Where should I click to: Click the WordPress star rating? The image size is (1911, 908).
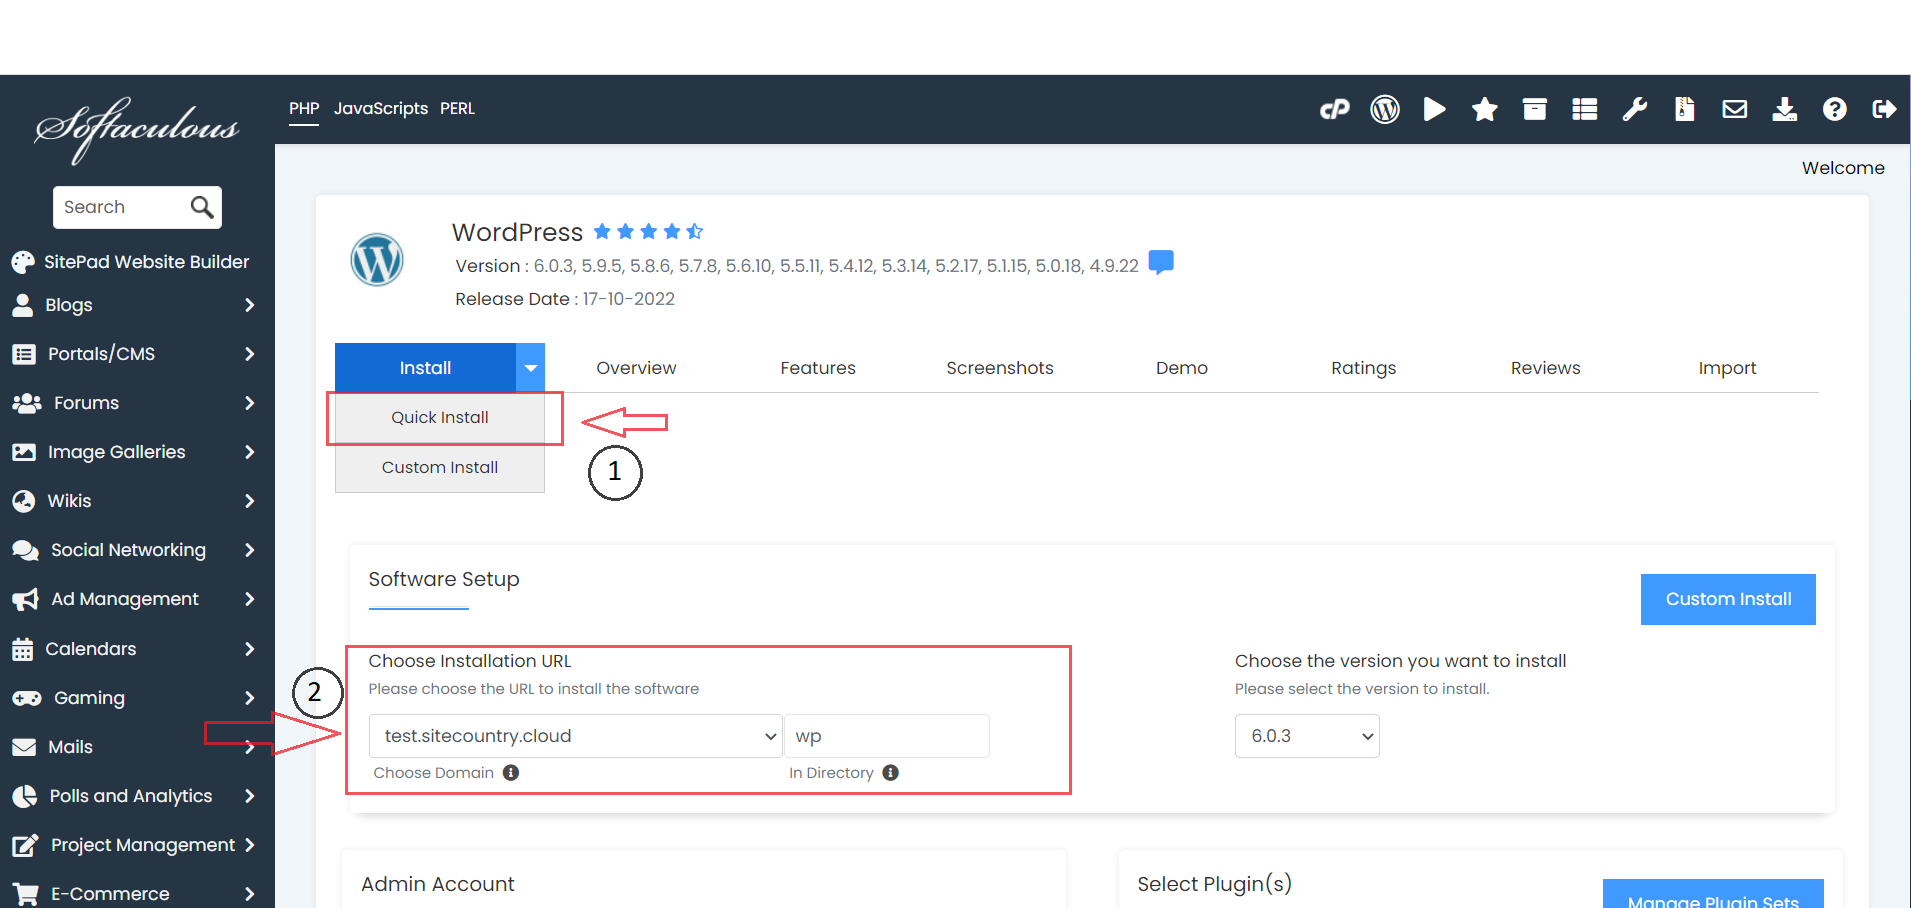pyautogui.click(x=648, y=232)
